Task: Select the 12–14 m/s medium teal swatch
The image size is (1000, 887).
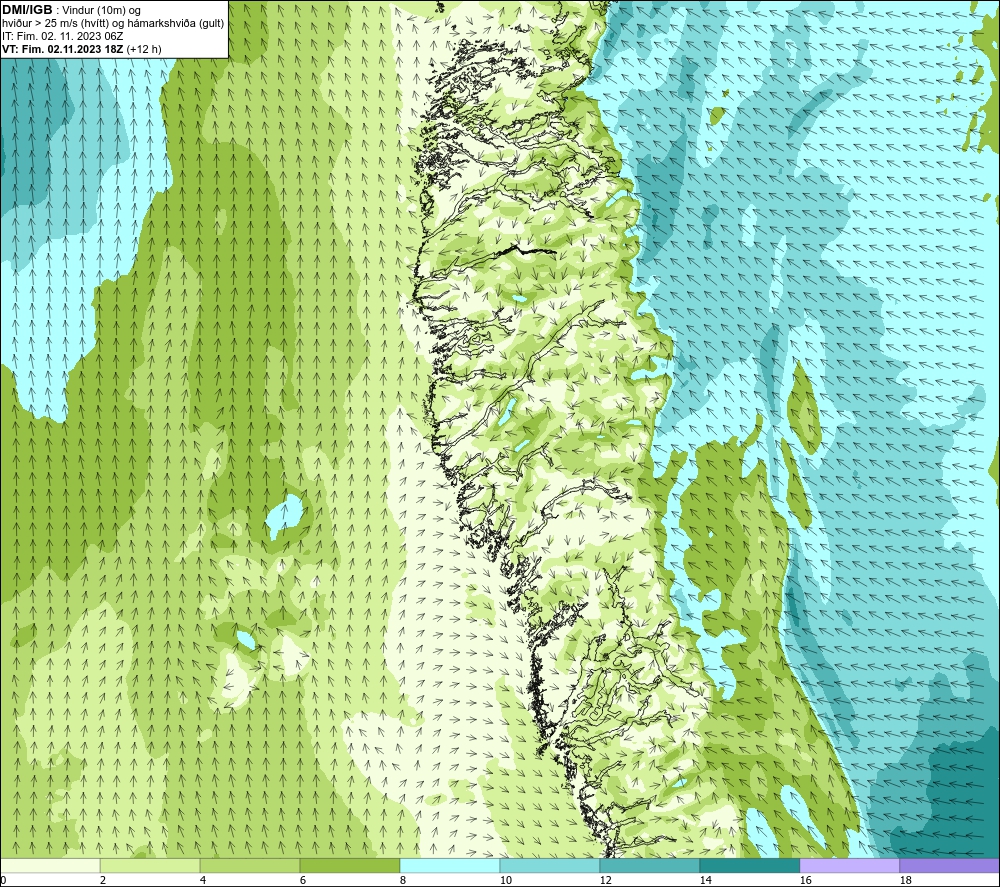Action: tap(649, 865)
